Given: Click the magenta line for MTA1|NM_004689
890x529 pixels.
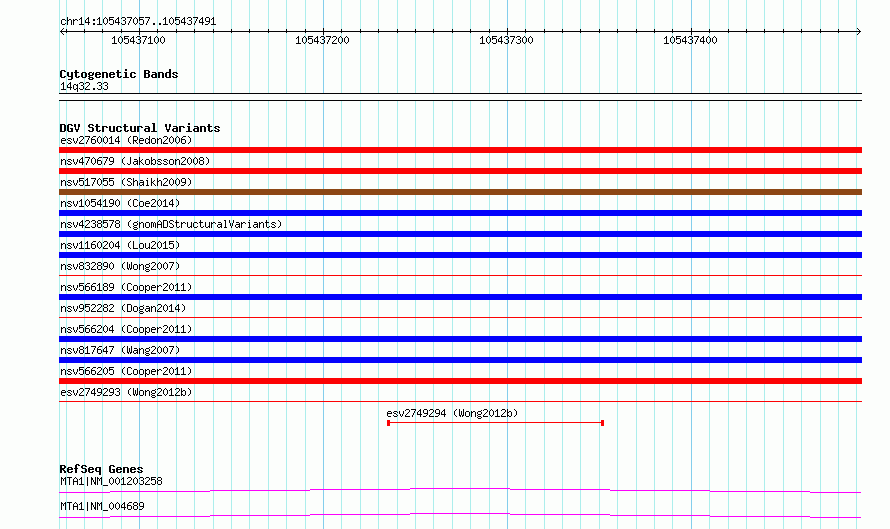Looking at the screenshot, I should pyautogui.click(x=460, y=515).
